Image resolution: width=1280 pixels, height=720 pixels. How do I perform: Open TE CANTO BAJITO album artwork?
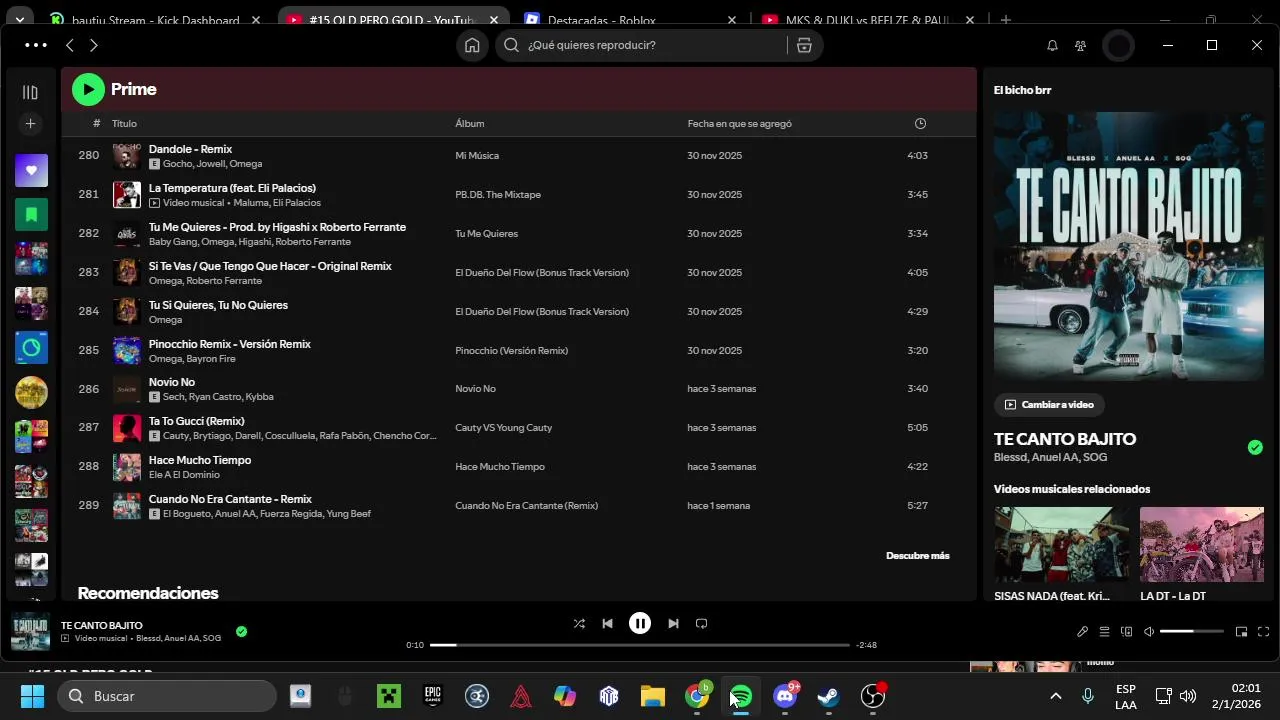[1128, 246]
